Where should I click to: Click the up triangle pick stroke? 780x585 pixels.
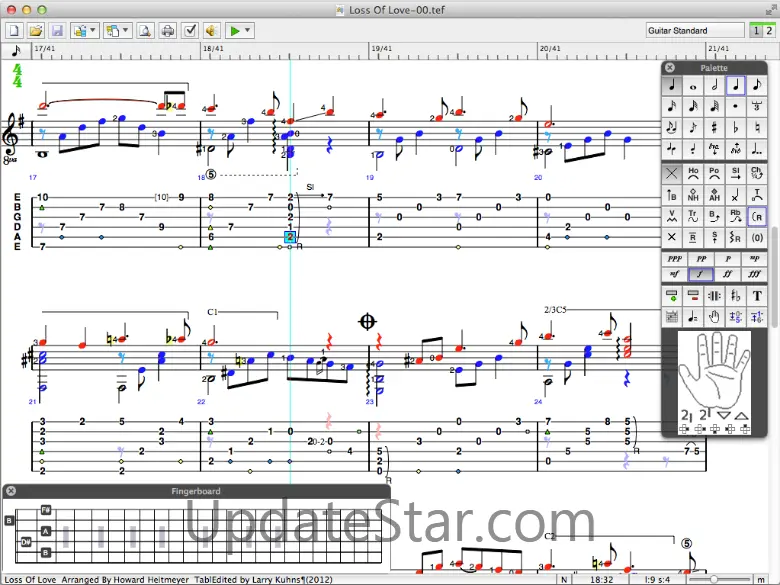(x=741, y=415)
